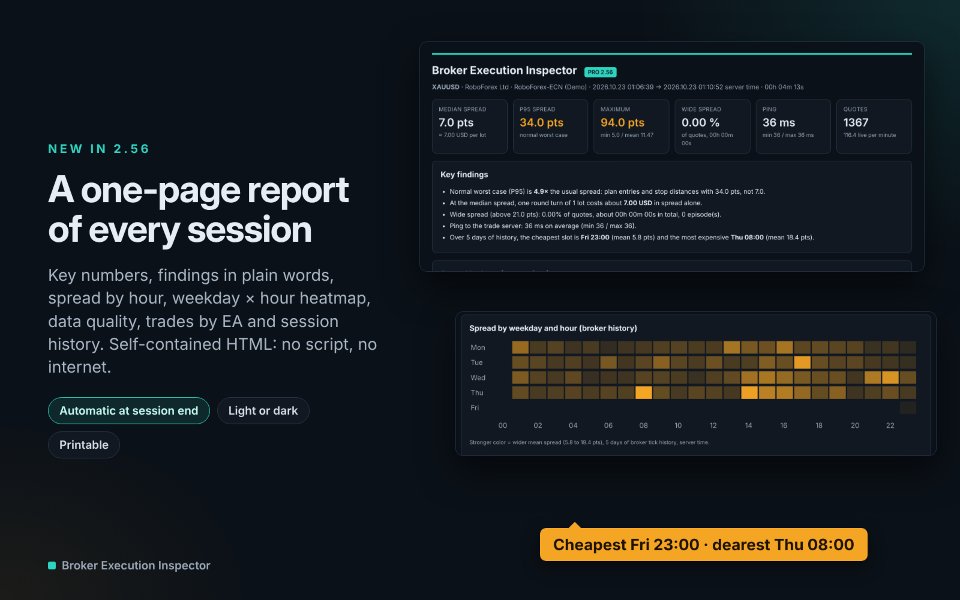Click the Printable pill
960x600 pixels.
[x=84, y=445]
